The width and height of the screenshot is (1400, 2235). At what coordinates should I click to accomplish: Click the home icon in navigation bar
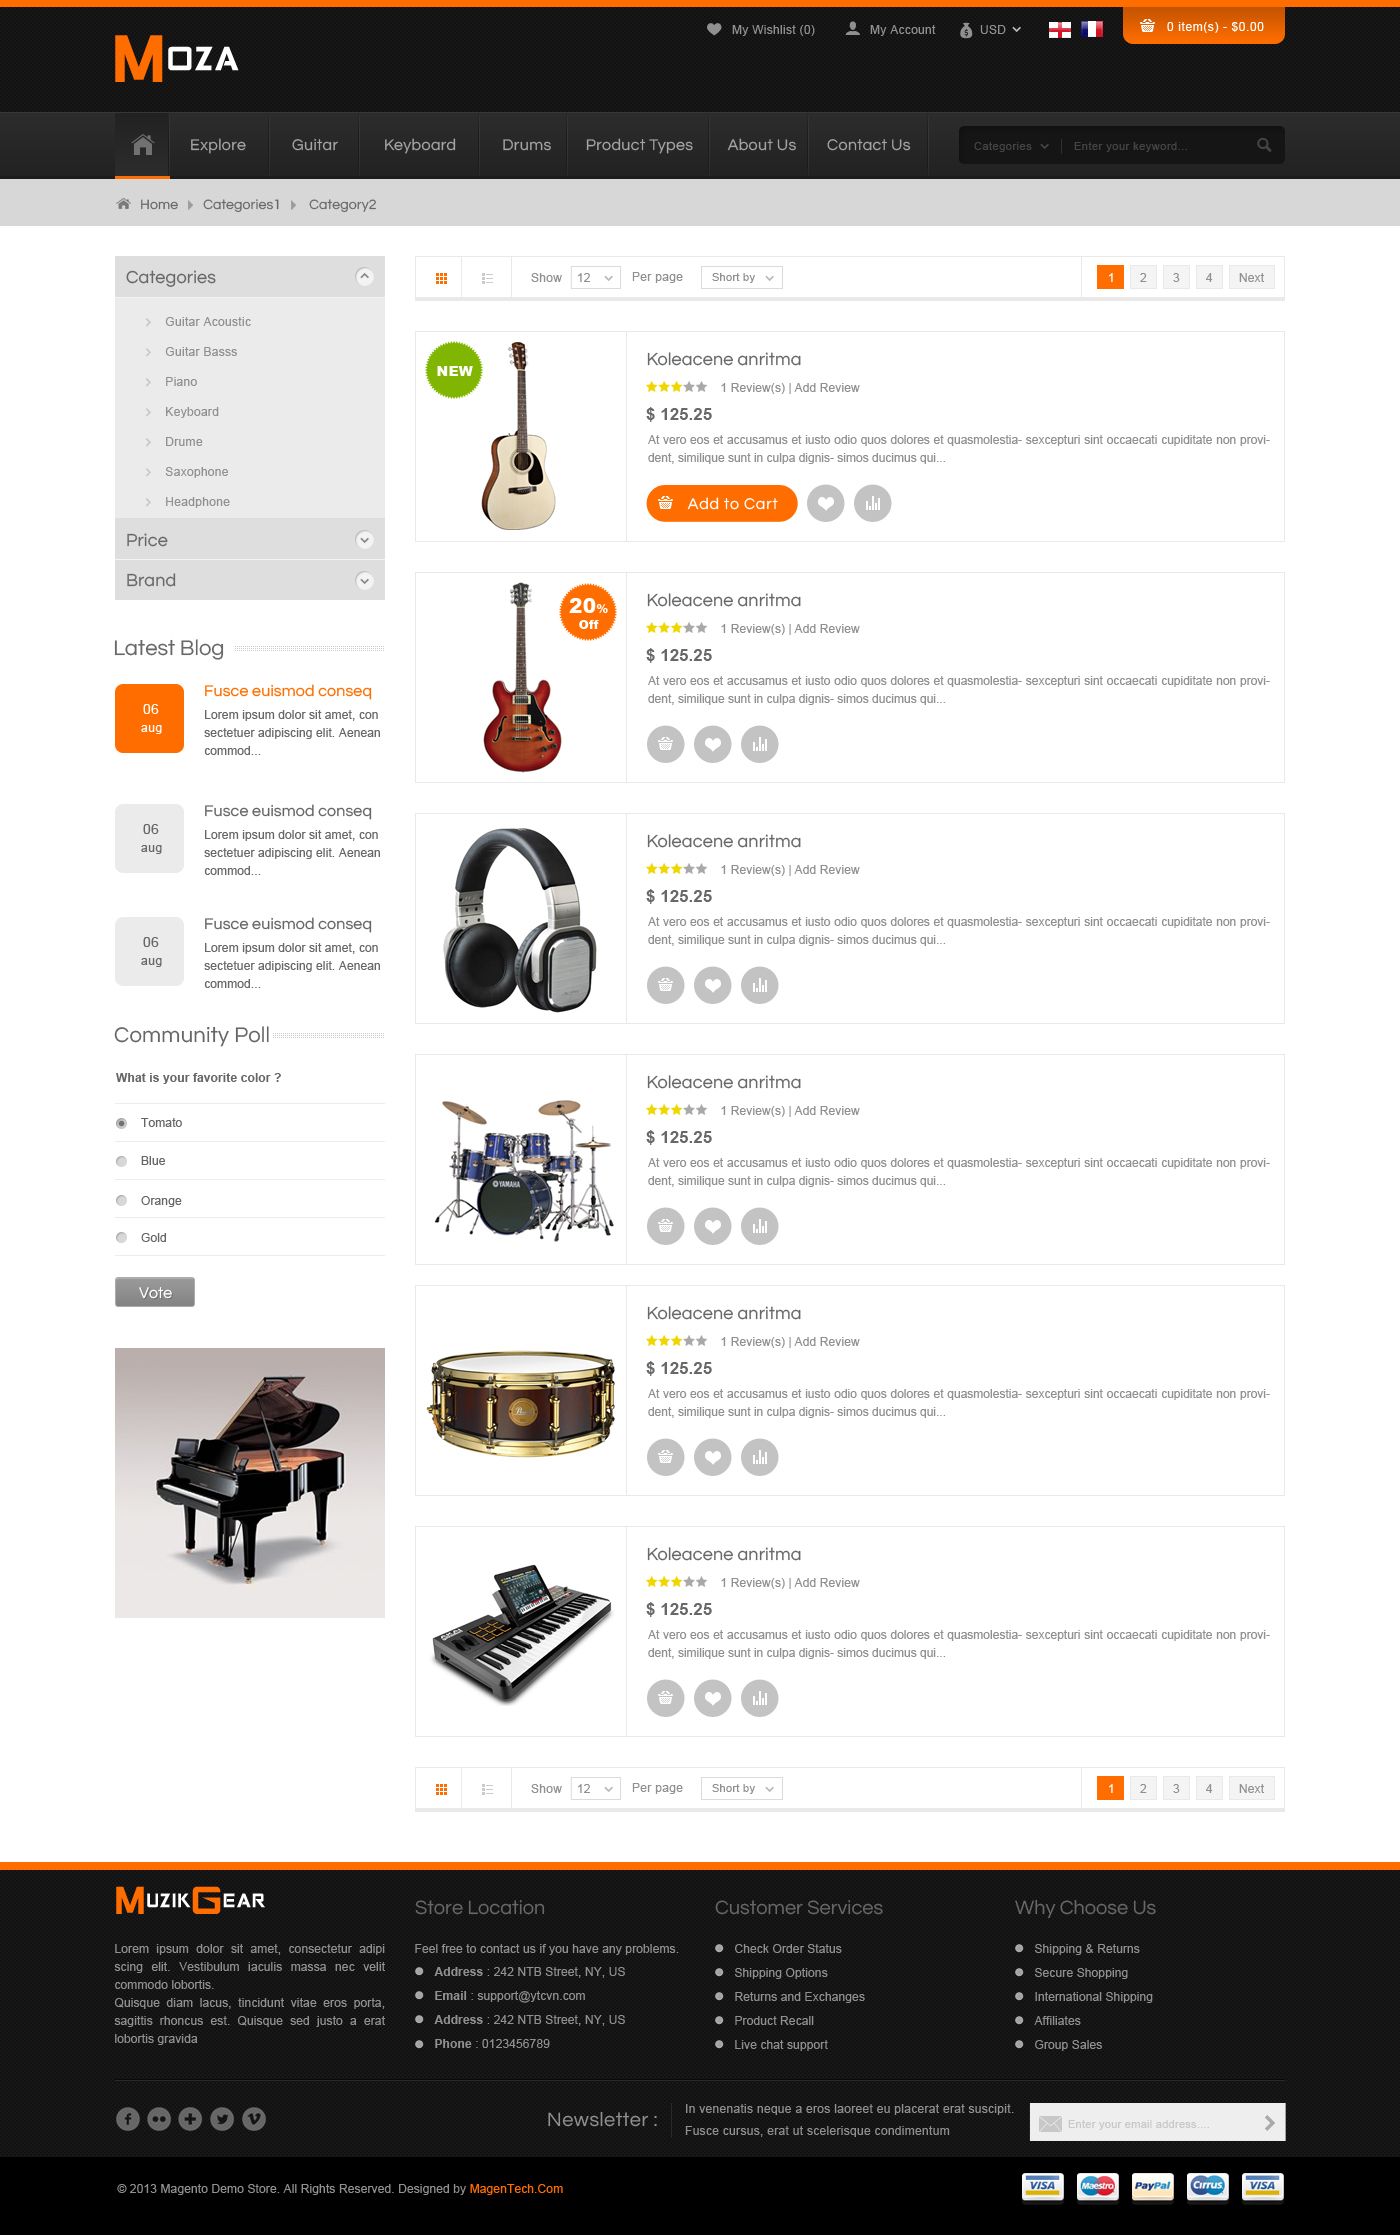(x=142, y=145)
